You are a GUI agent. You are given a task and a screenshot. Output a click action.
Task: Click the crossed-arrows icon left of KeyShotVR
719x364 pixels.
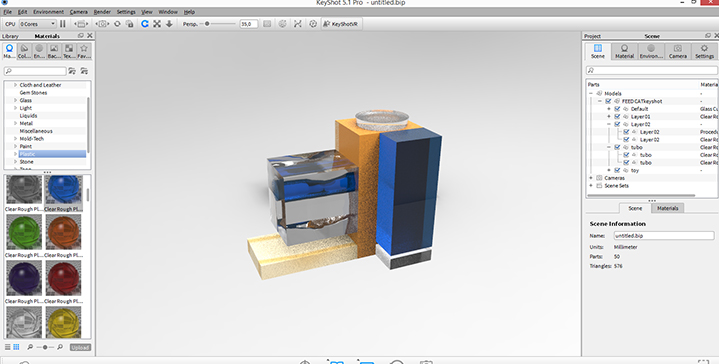(298, 24)
